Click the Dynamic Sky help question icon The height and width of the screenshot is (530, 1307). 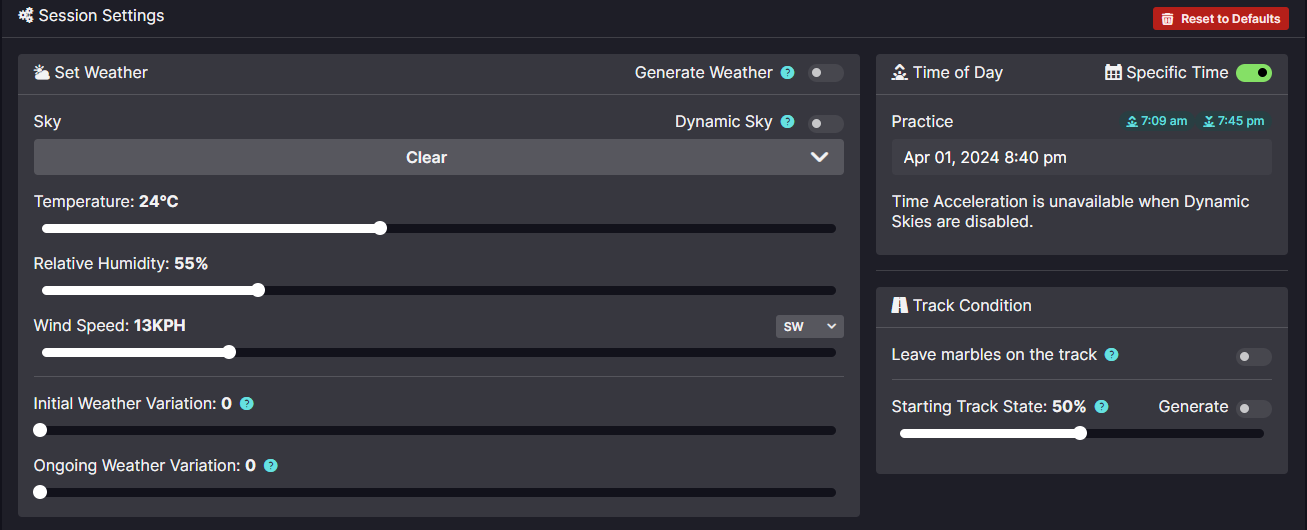[x=788, y=122]
